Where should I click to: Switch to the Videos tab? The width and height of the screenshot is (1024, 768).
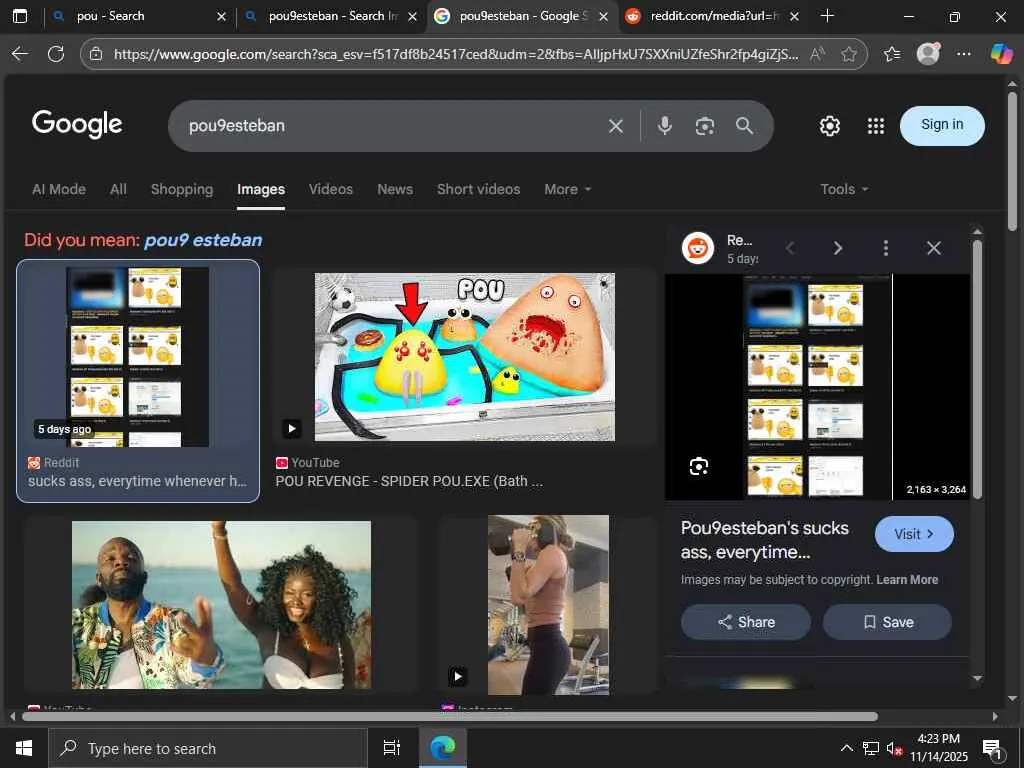point(330,189)
